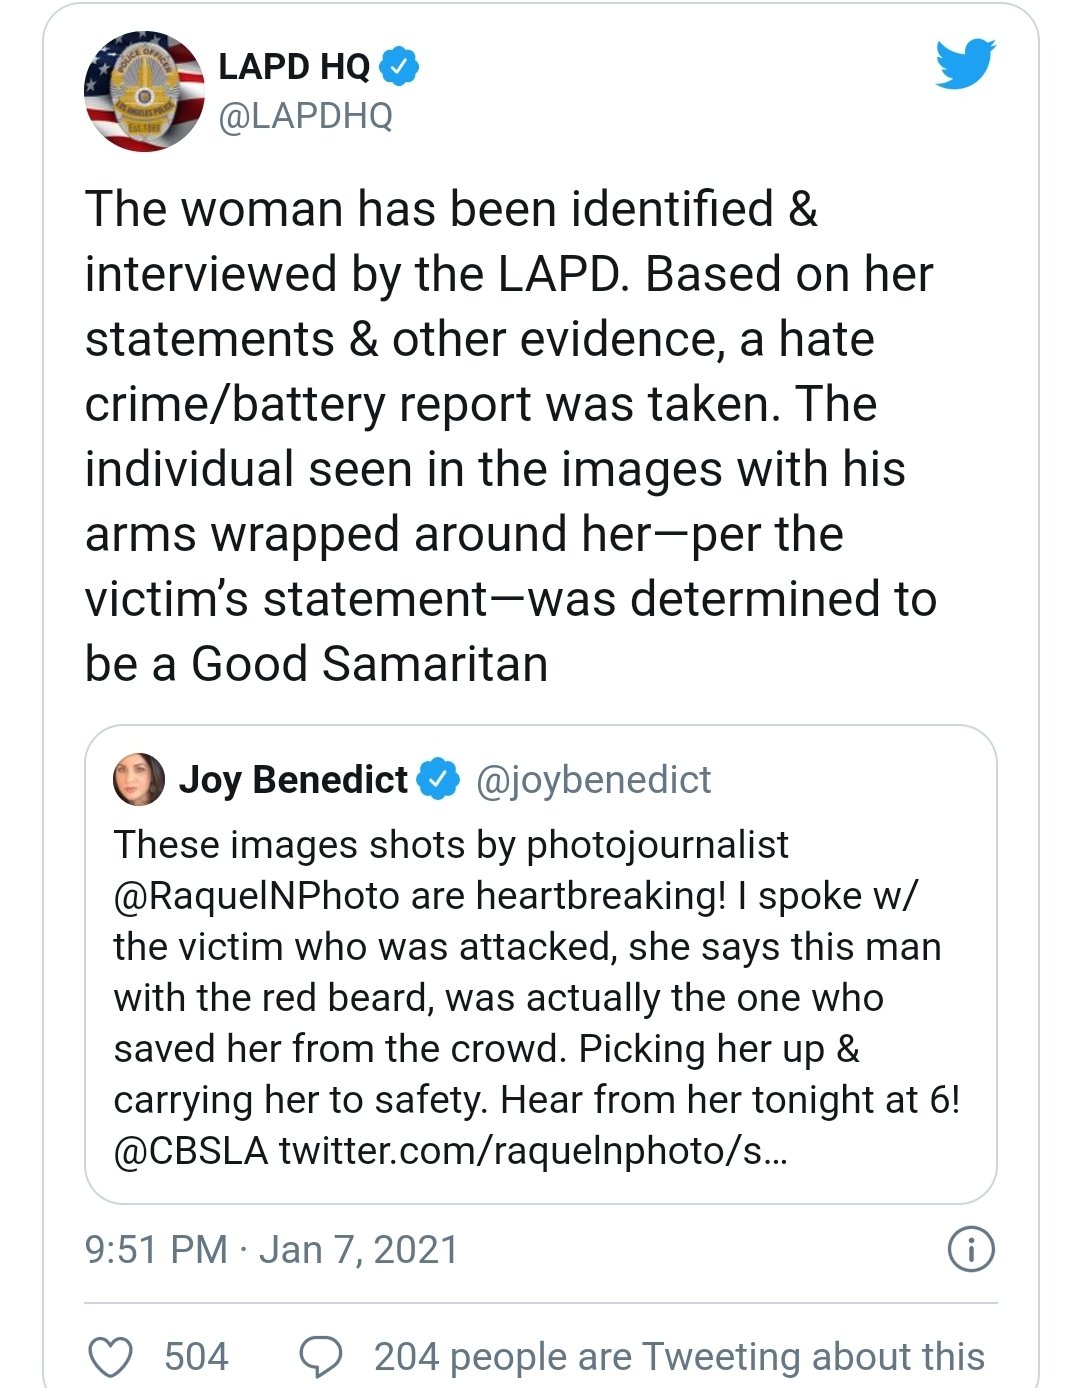Open 204 people are Tweeting about this
Image resolution: width=1079 pixels, height=1388 pixels.
click(679, 1357)
